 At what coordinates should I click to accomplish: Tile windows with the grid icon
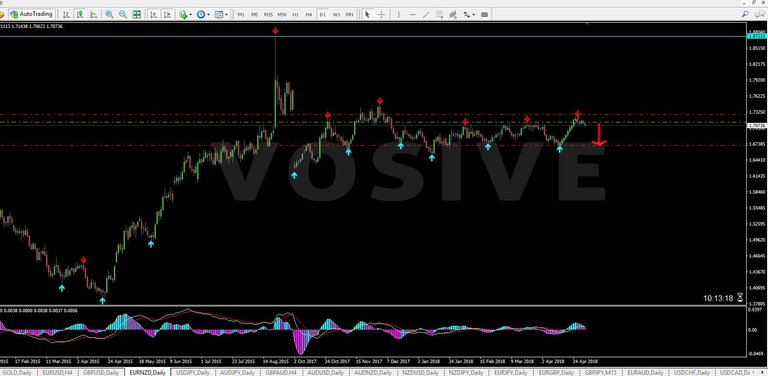[x=137, y=15]
